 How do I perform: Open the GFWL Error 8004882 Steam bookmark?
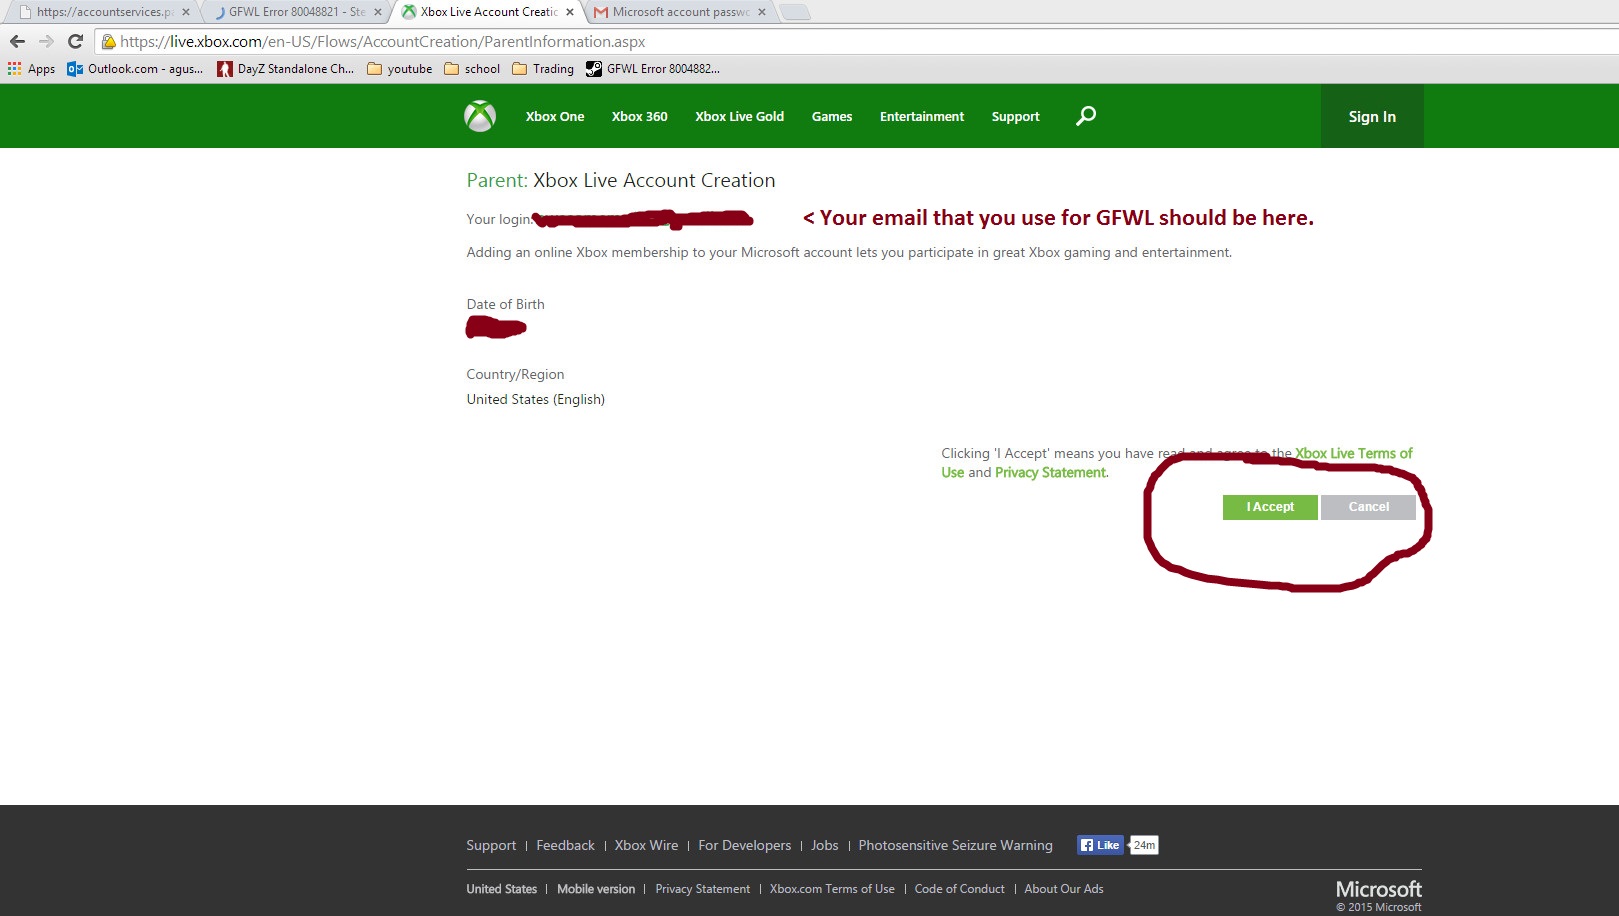[653, 69]
